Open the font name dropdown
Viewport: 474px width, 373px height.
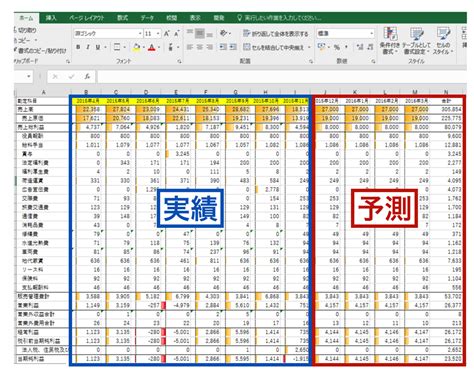[140, 33]
